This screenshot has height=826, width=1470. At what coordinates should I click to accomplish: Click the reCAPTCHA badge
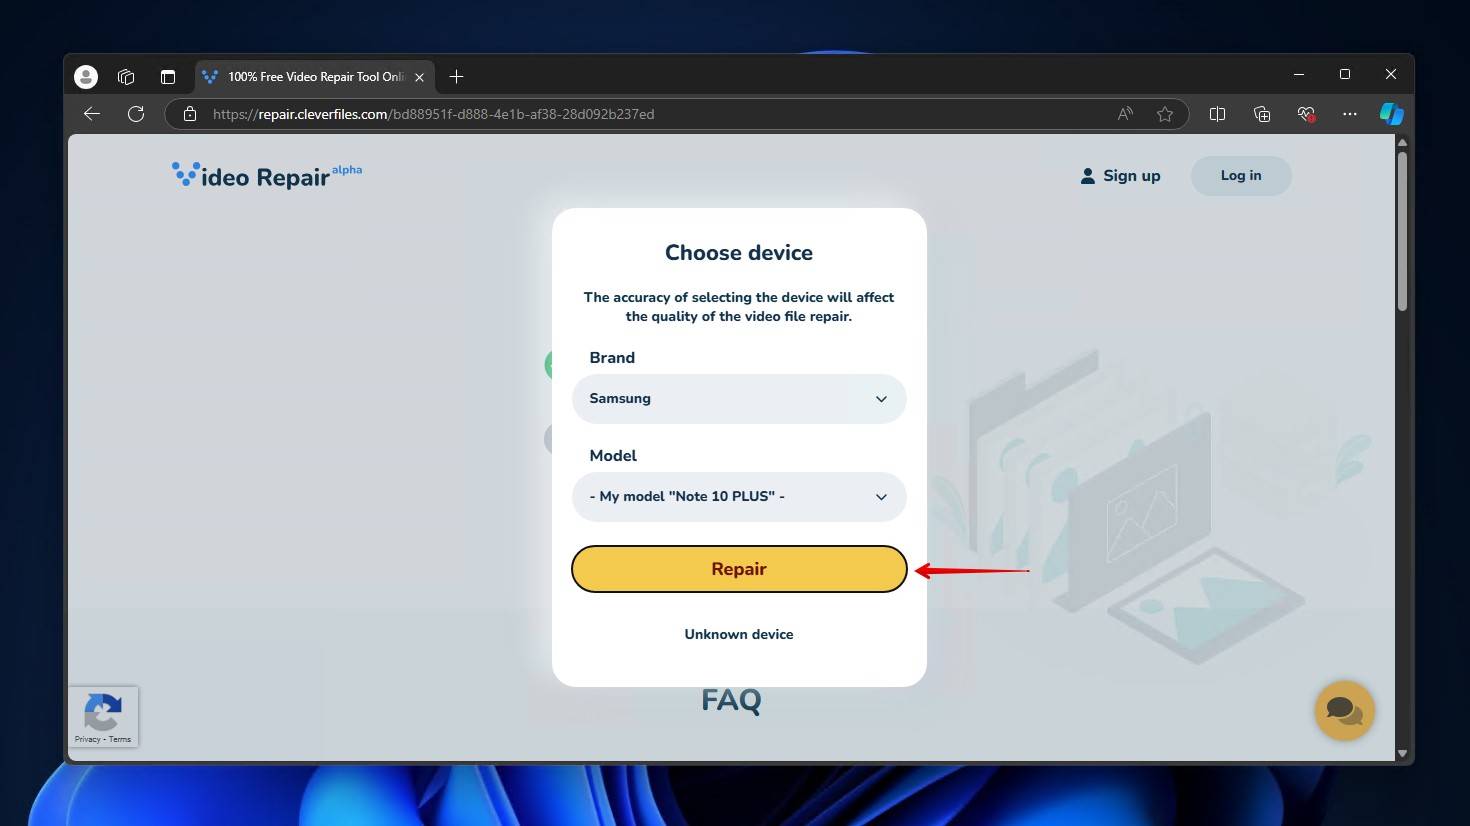tap(103, 716)
